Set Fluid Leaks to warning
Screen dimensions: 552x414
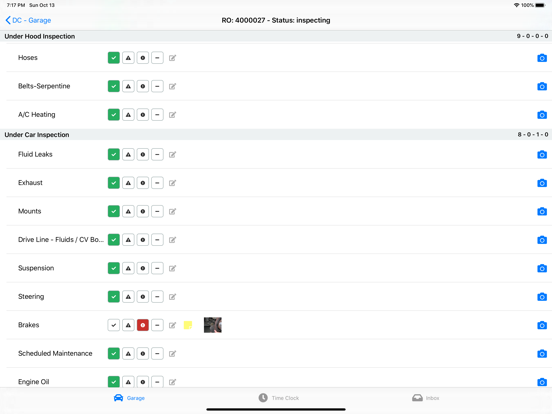(128, 154)
